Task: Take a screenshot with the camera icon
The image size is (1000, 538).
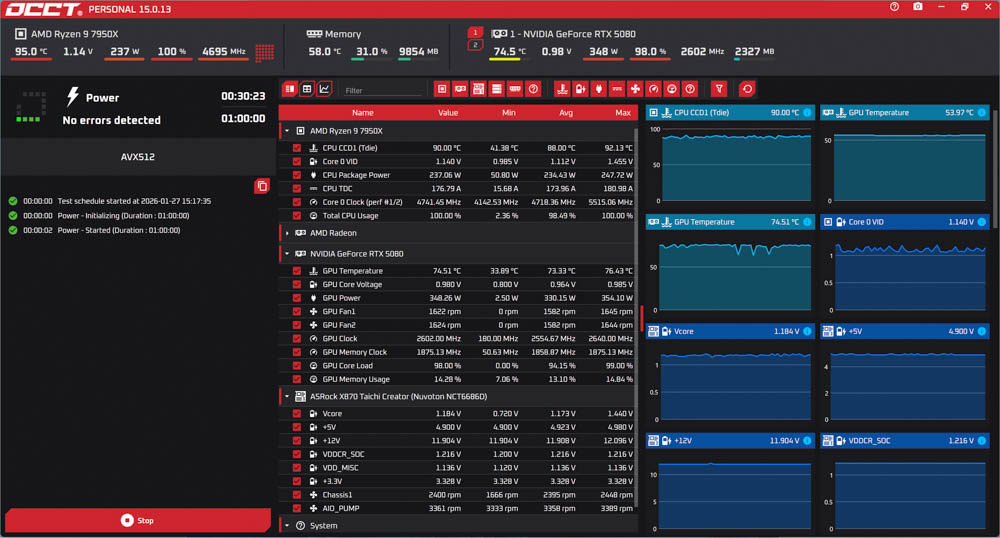Action: [918, 7]
